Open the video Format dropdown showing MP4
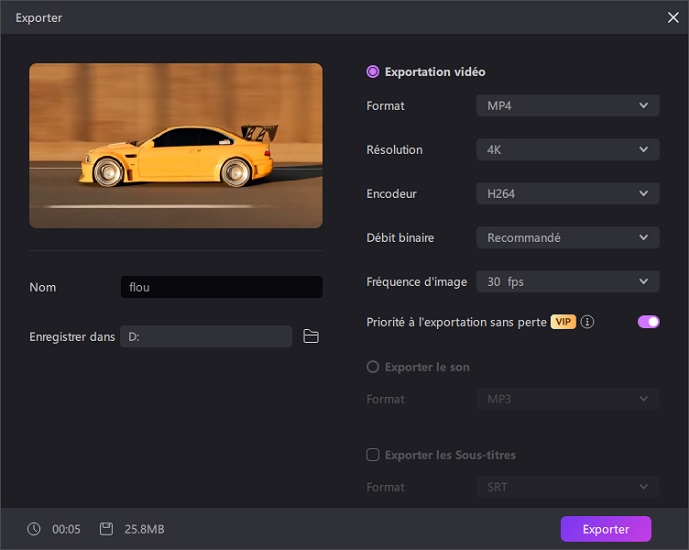 (x=568, y=105)
